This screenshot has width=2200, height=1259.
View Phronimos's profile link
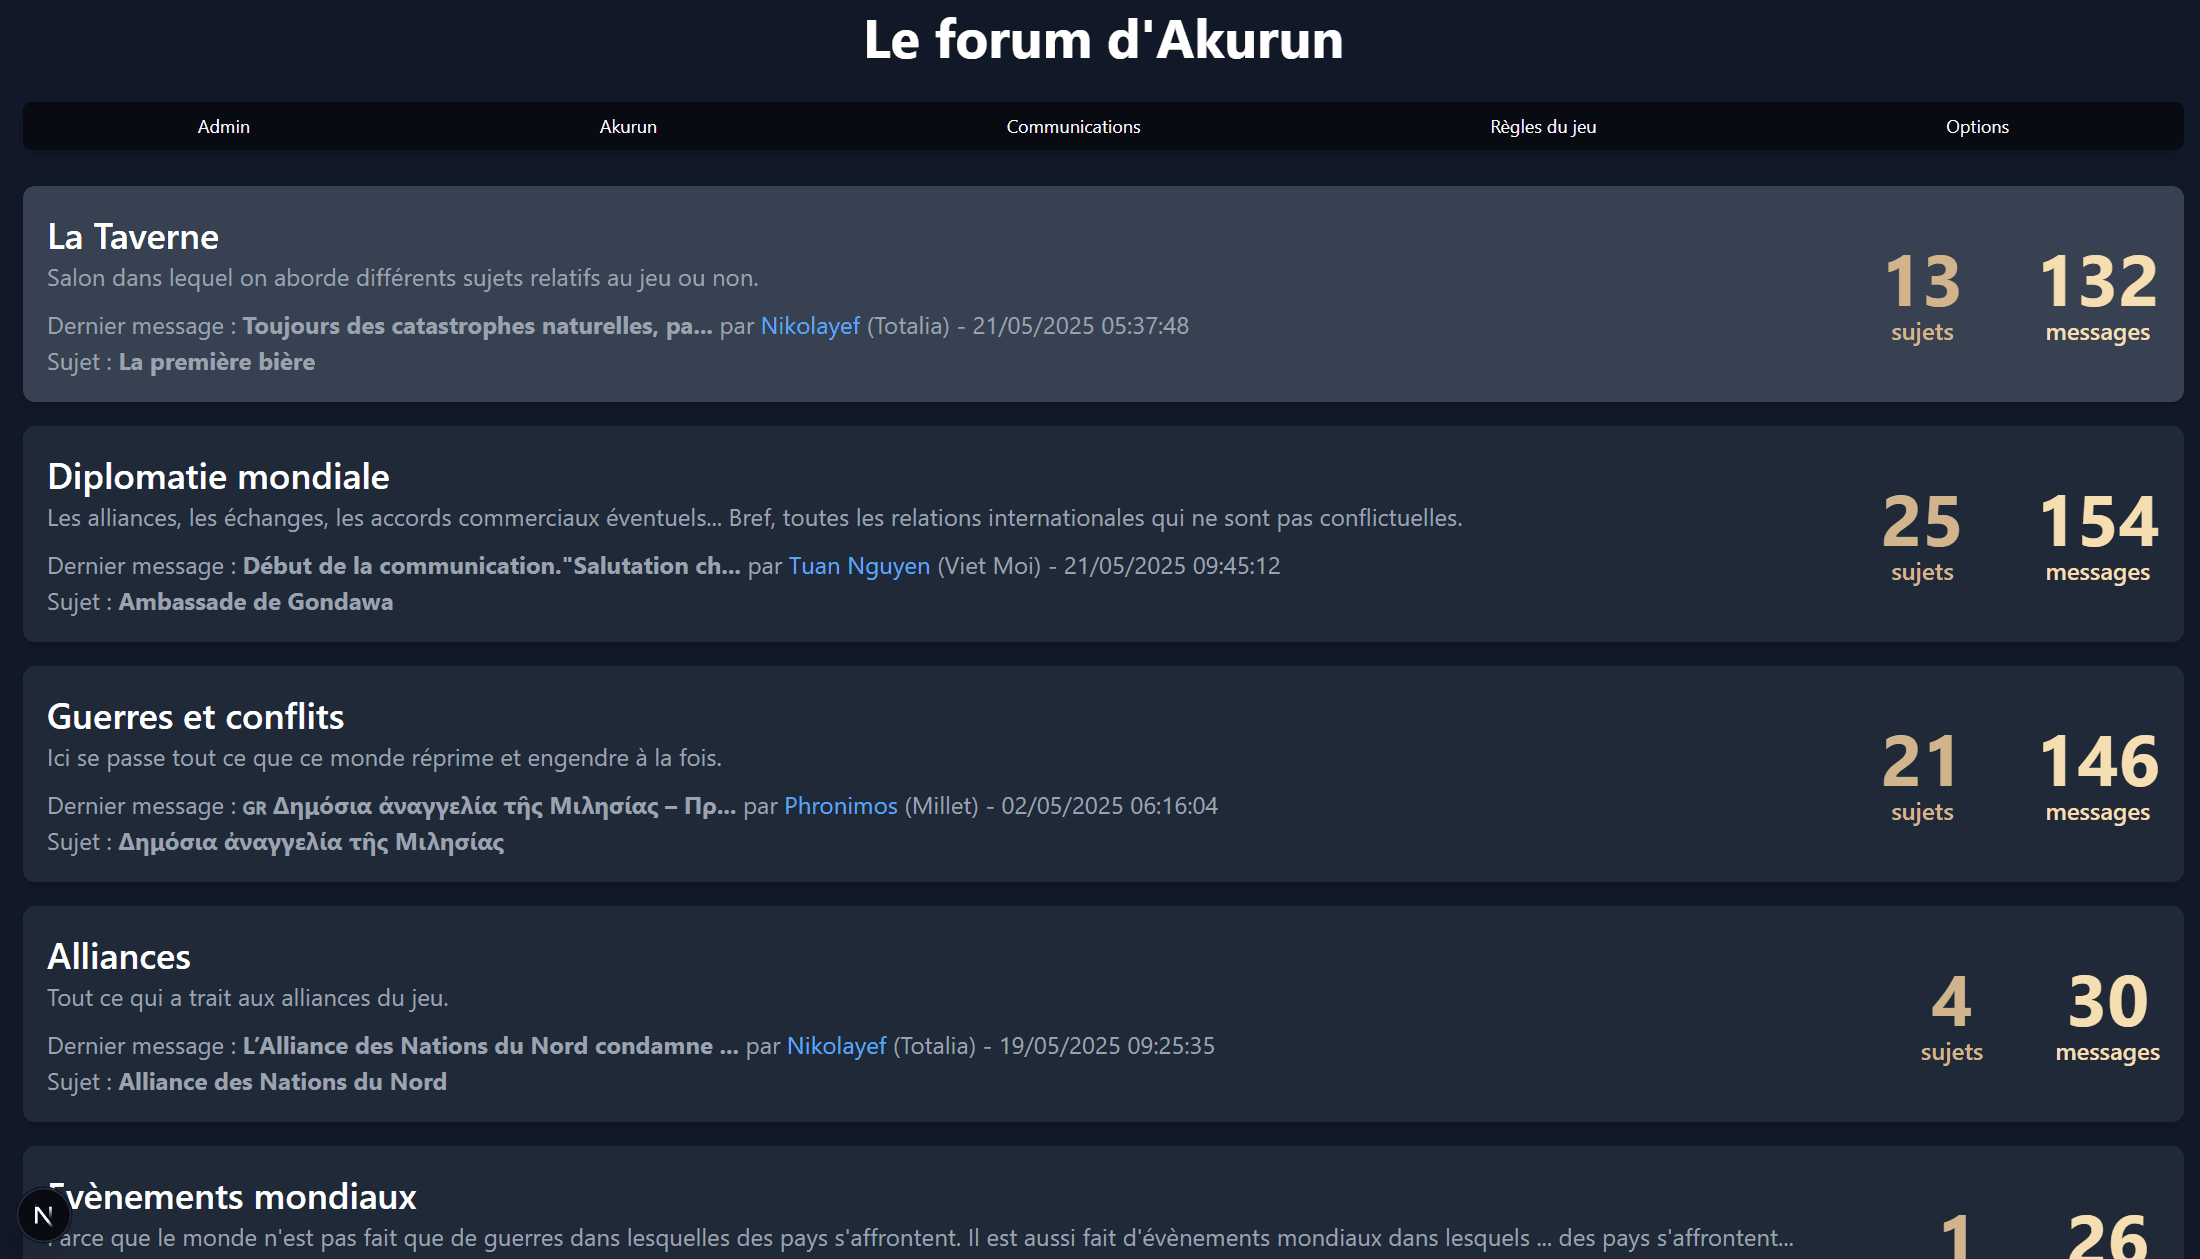(840, 806)
